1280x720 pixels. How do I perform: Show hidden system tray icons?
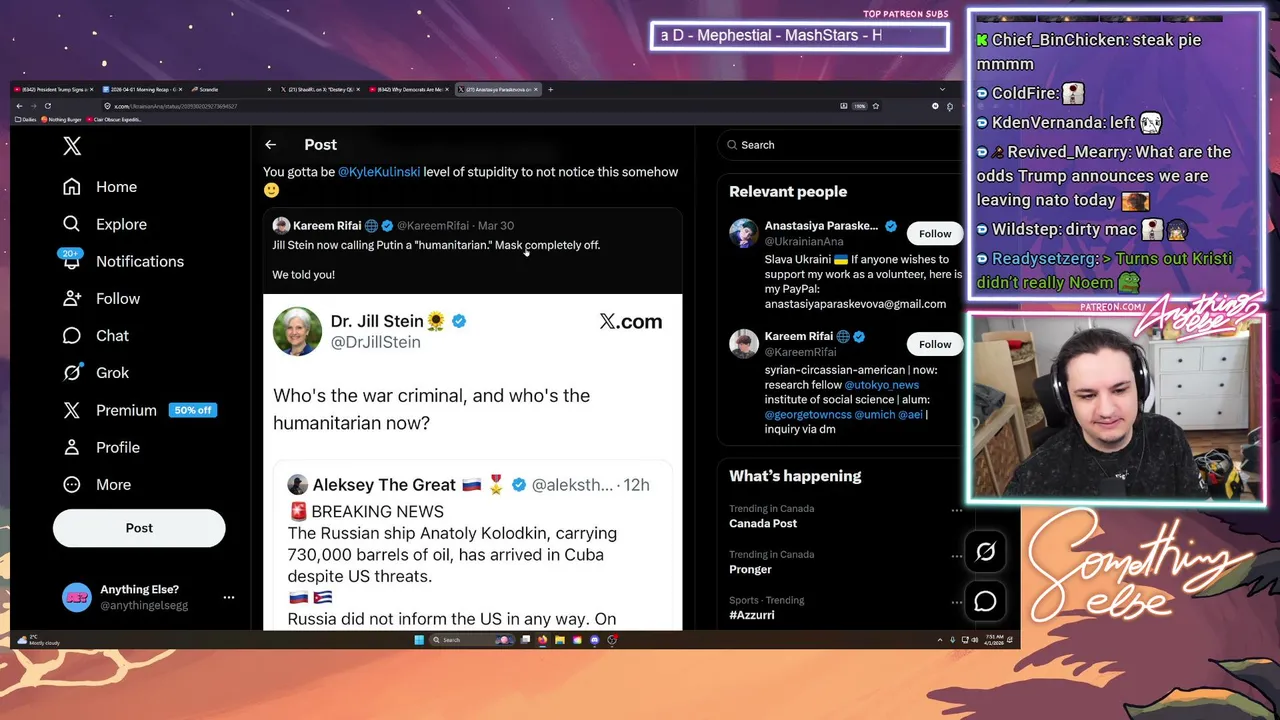(x=940, y=640)
